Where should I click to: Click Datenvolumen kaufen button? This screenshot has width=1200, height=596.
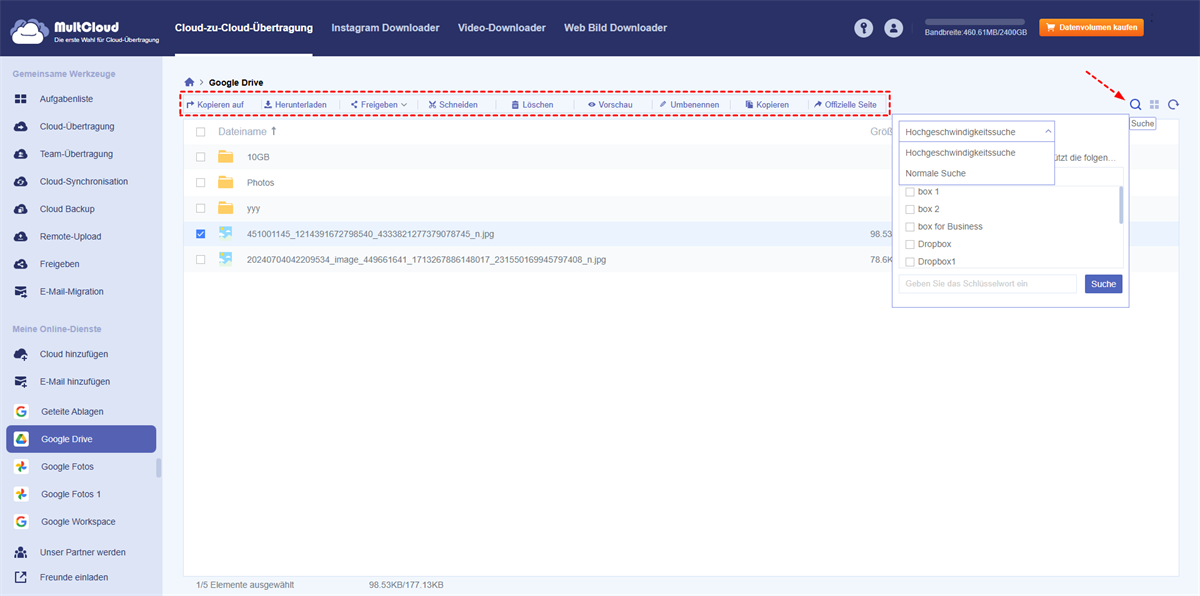pos(1091,28)
